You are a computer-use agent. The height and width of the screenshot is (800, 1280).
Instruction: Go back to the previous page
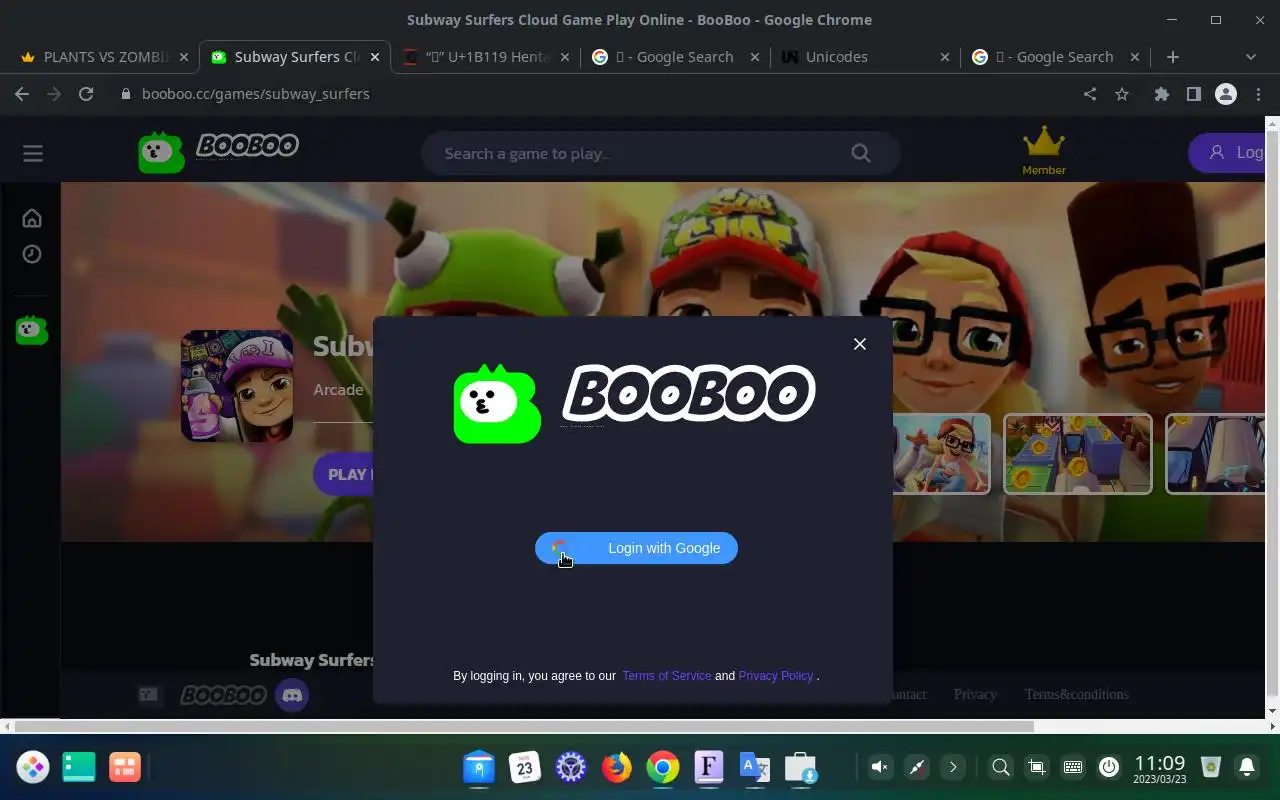(x=22, y=94)
